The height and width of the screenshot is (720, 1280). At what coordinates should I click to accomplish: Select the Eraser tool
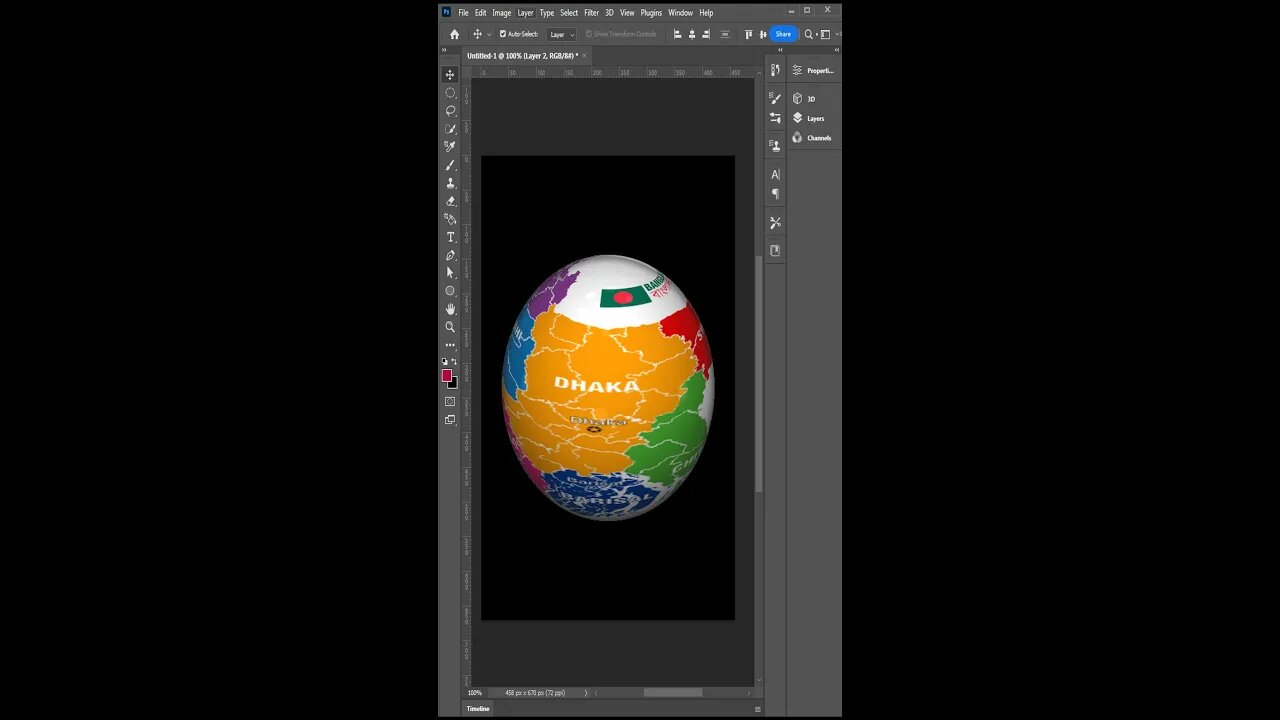(x=450, y=201)
